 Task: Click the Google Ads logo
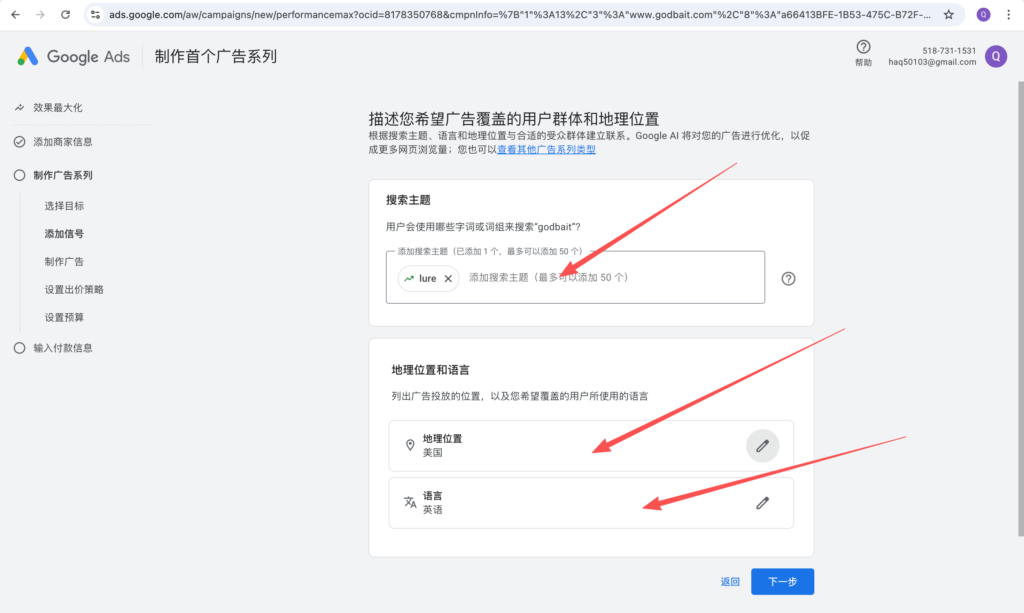click(x=74, y=57)
